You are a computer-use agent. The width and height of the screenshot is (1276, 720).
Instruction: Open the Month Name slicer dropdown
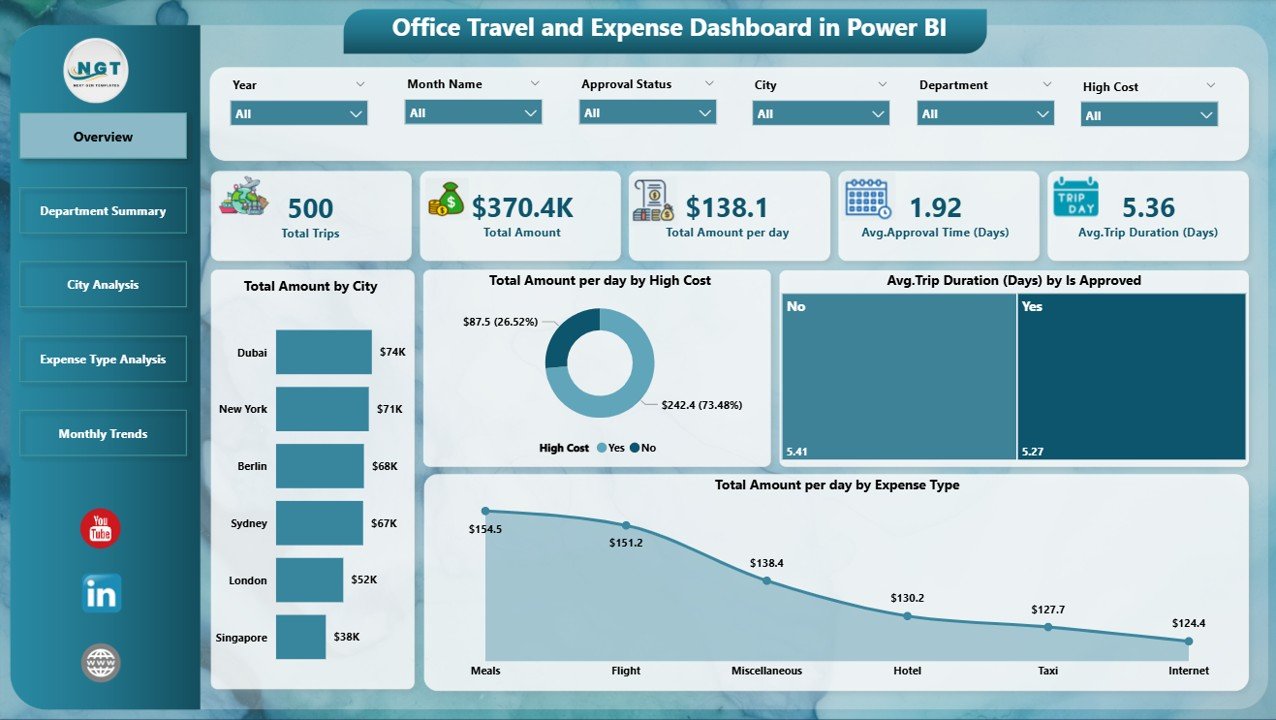click(474, 112)
